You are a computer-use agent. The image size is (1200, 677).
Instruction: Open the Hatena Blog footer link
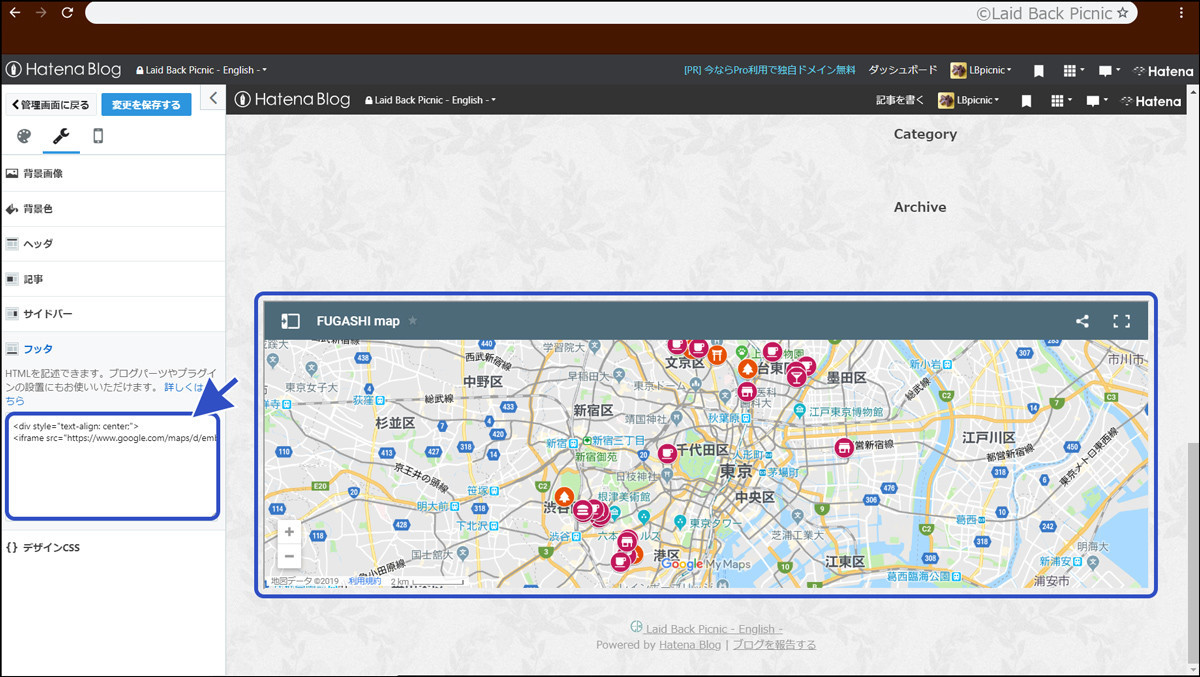pyautogui.click(x=690, y=645)
